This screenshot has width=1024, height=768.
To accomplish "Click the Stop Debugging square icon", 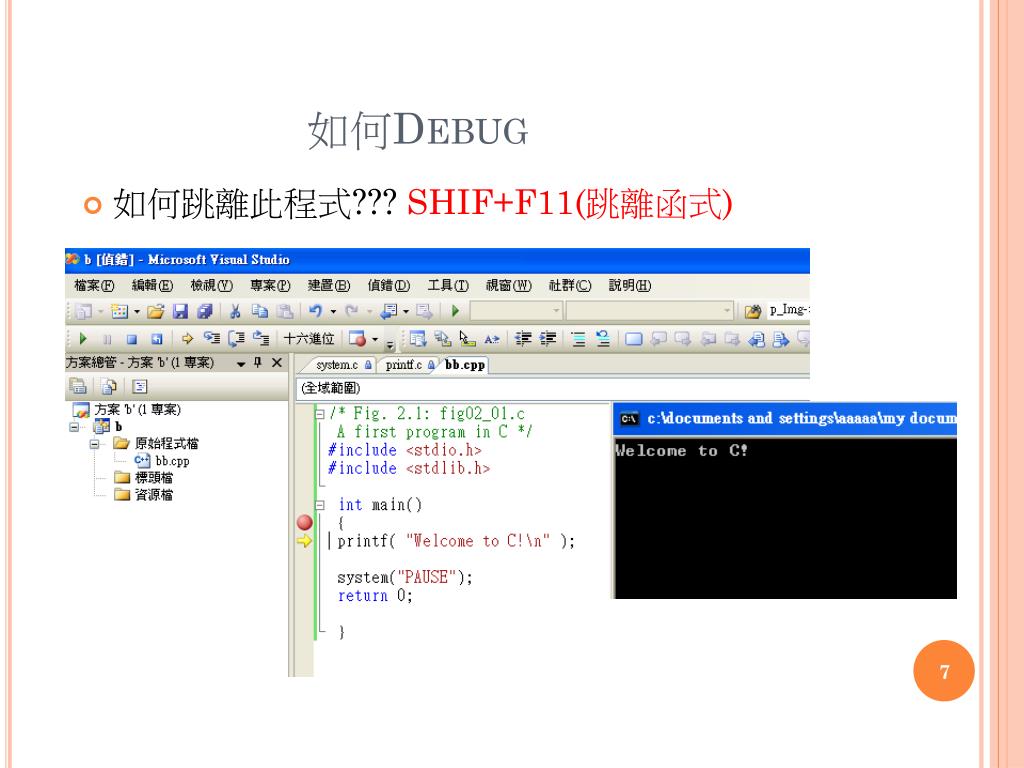I will coord(132,339).
